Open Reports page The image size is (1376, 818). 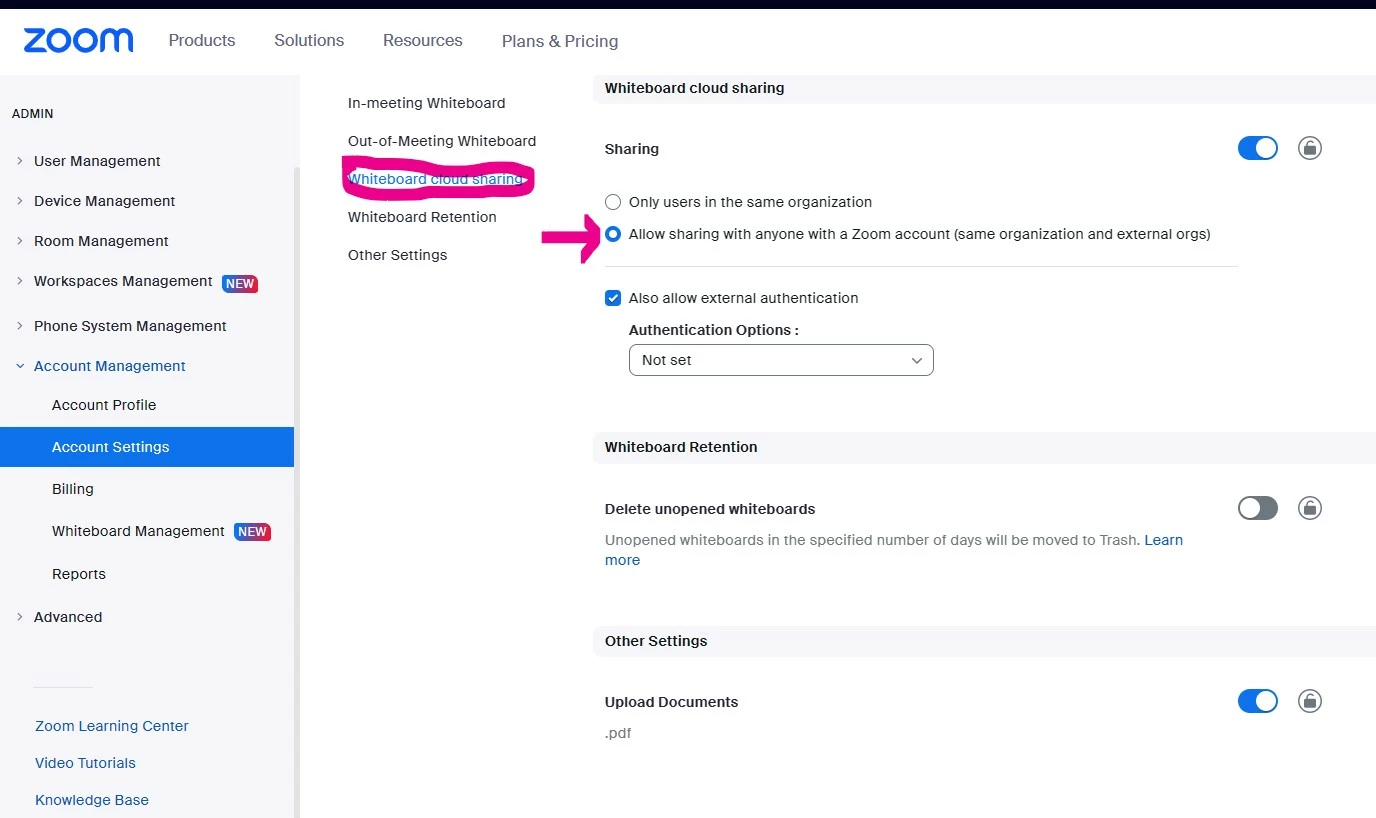pos(79,574)
